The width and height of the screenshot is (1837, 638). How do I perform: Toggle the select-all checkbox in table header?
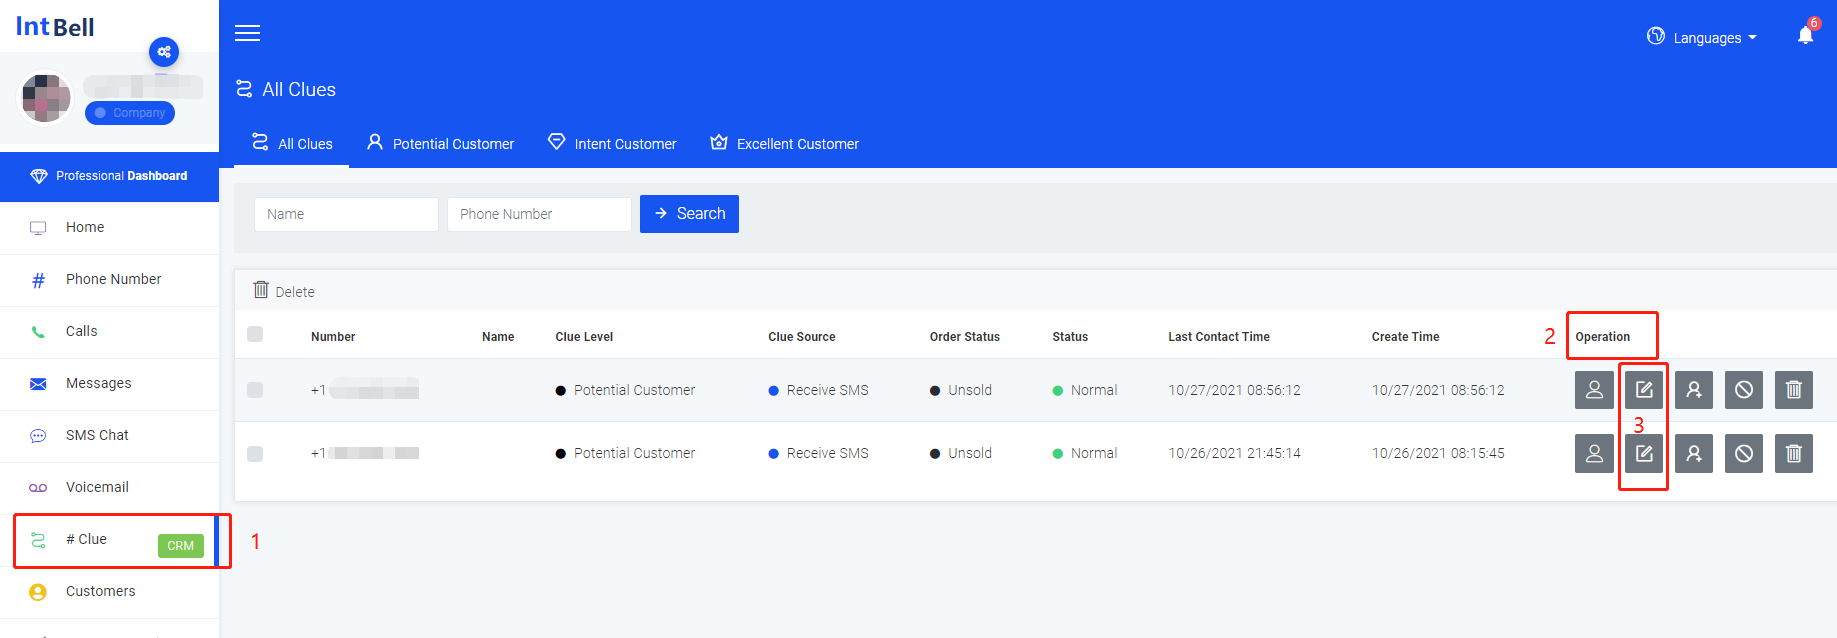255,334
